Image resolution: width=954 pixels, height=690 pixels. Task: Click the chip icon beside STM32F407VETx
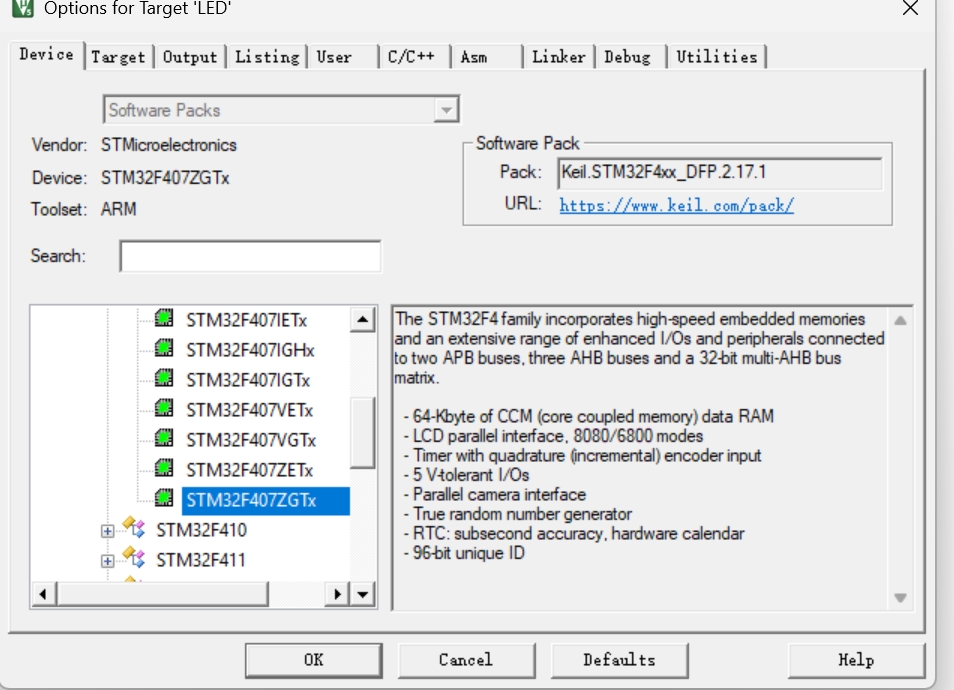(x=164, y=408)
